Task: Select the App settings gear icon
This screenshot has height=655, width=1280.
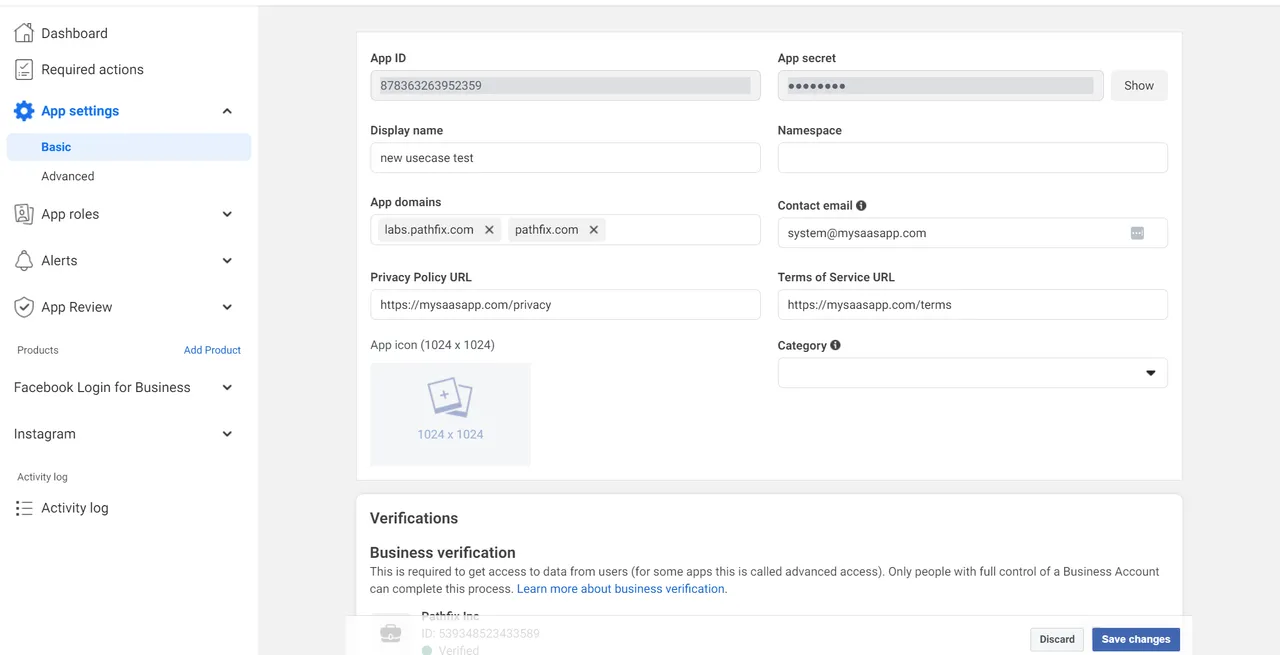Action: click(x=24, y=110)
